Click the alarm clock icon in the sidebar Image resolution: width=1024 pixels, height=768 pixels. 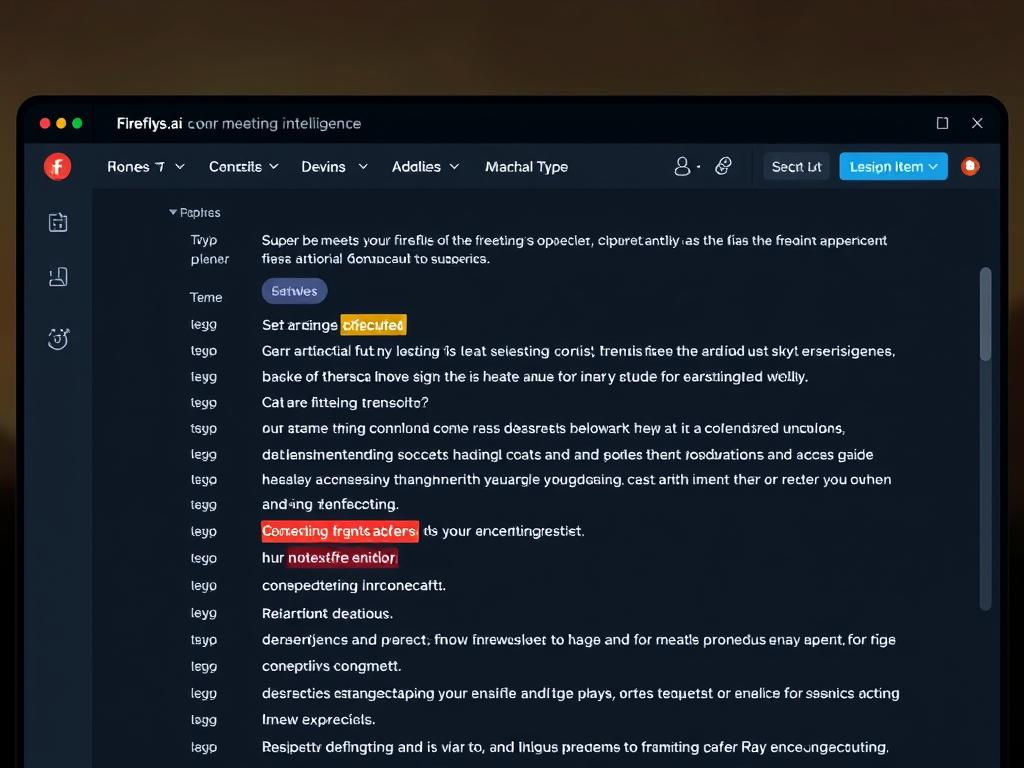click(x=57, y=339)
